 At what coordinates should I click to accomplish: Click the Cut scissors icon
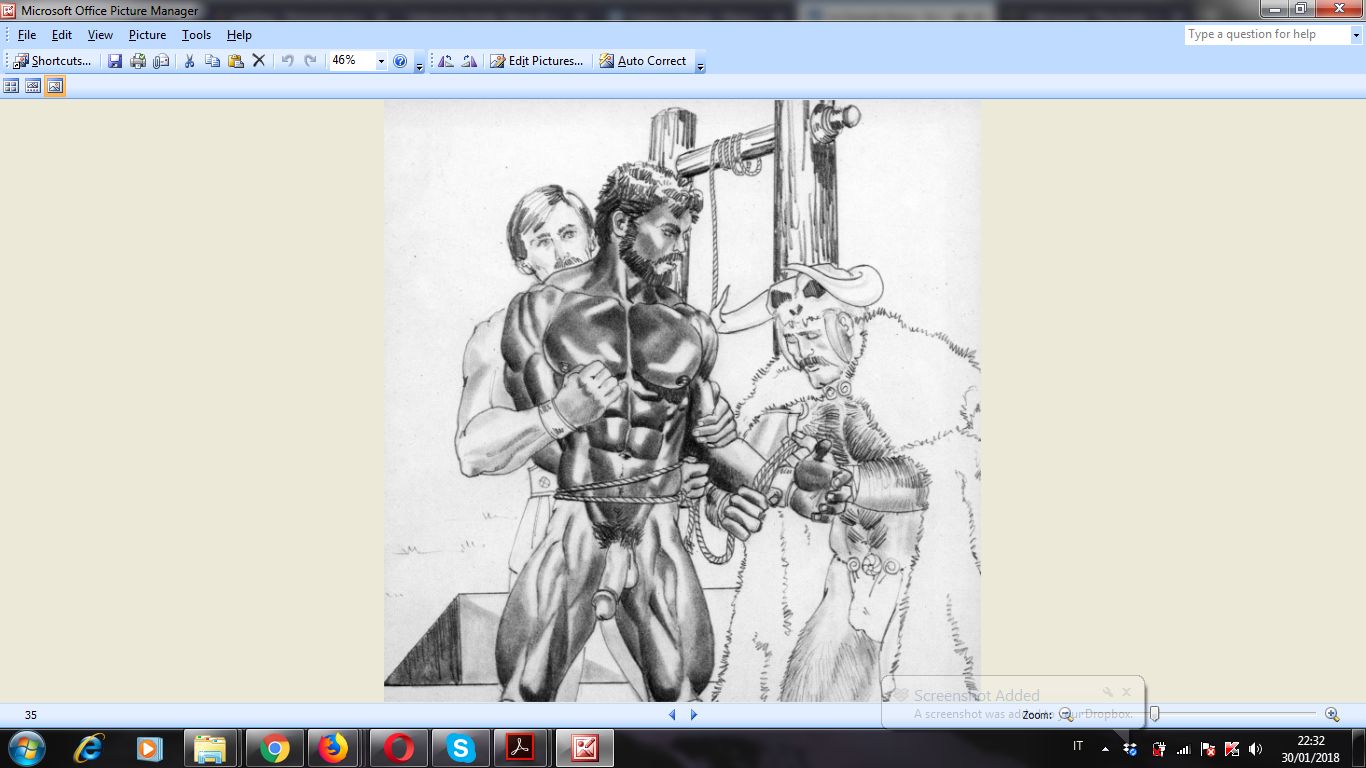(x=189, y=61)
